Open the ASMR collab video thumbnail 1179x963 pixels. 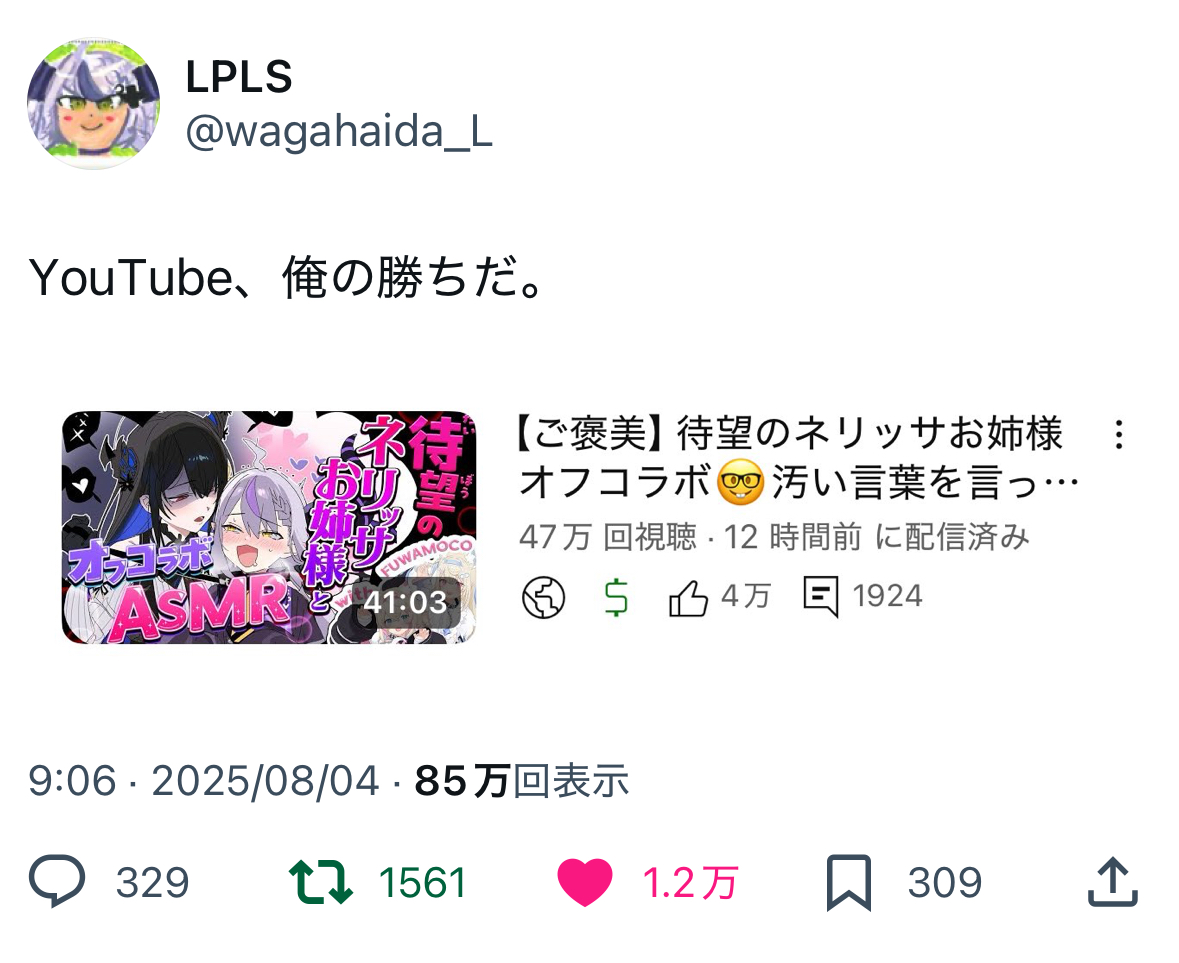pyautogui.click(x=269, y=527)
